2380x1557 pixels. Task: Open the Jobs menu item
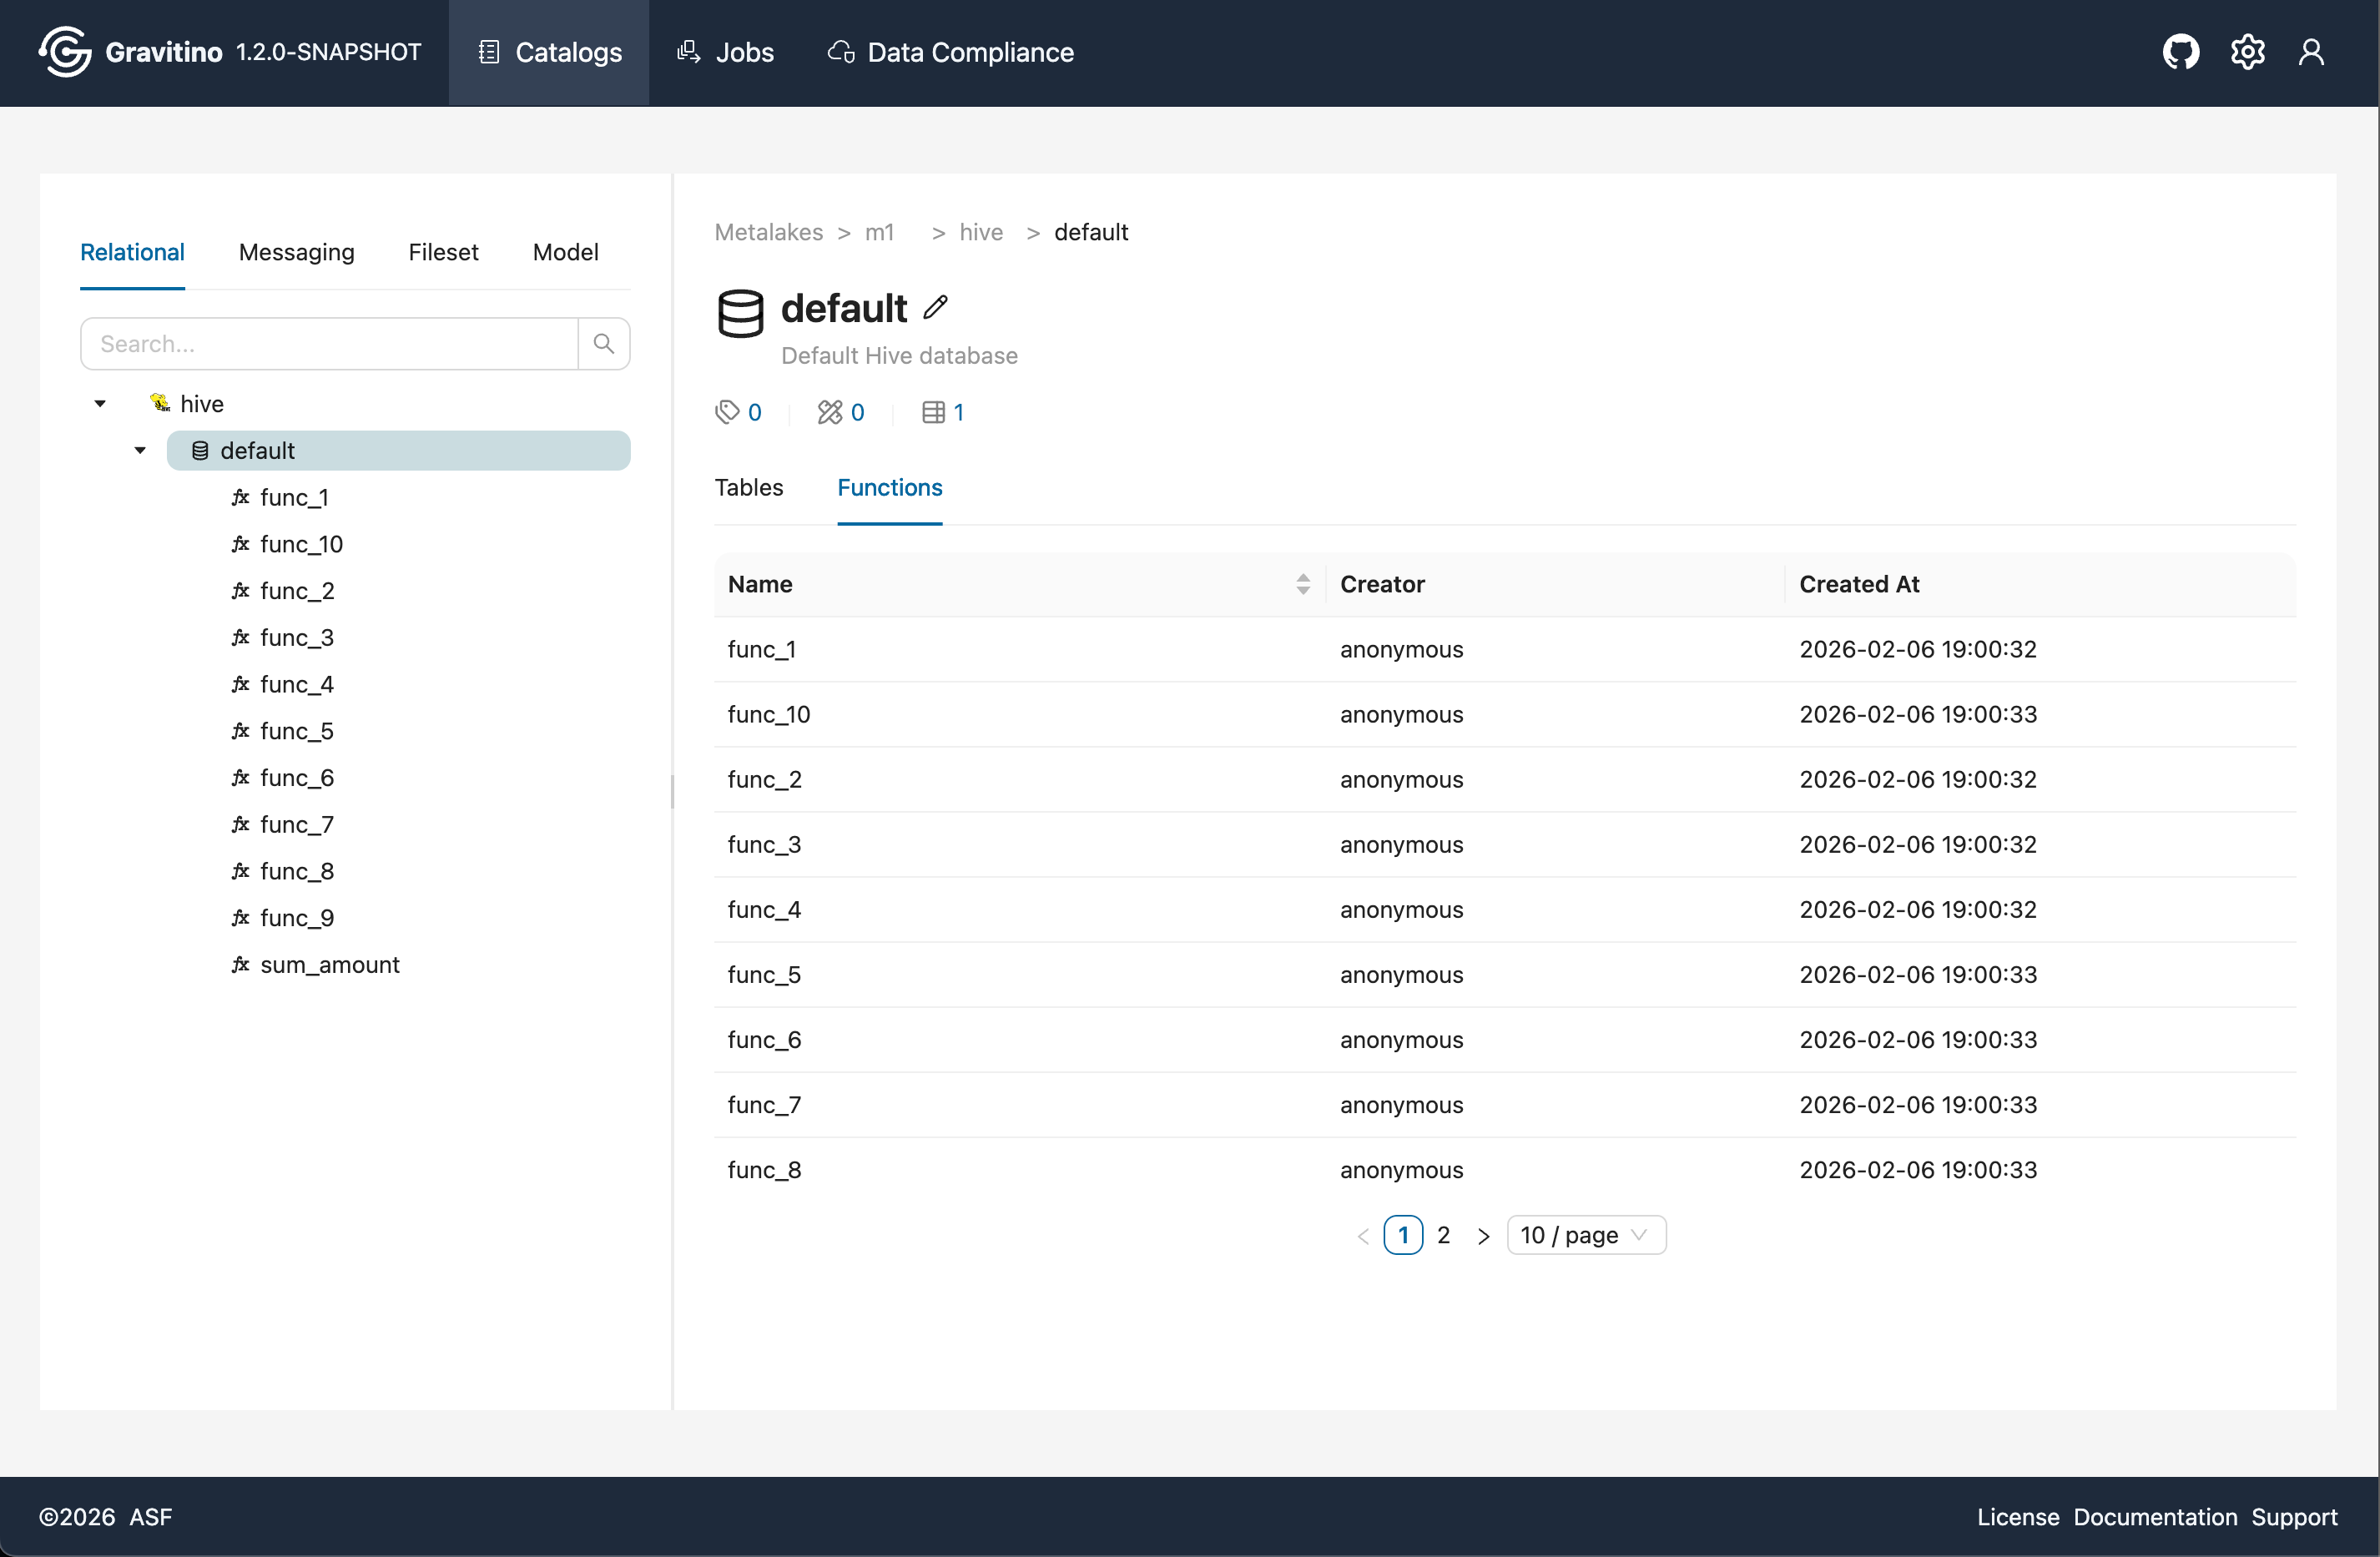726,52
